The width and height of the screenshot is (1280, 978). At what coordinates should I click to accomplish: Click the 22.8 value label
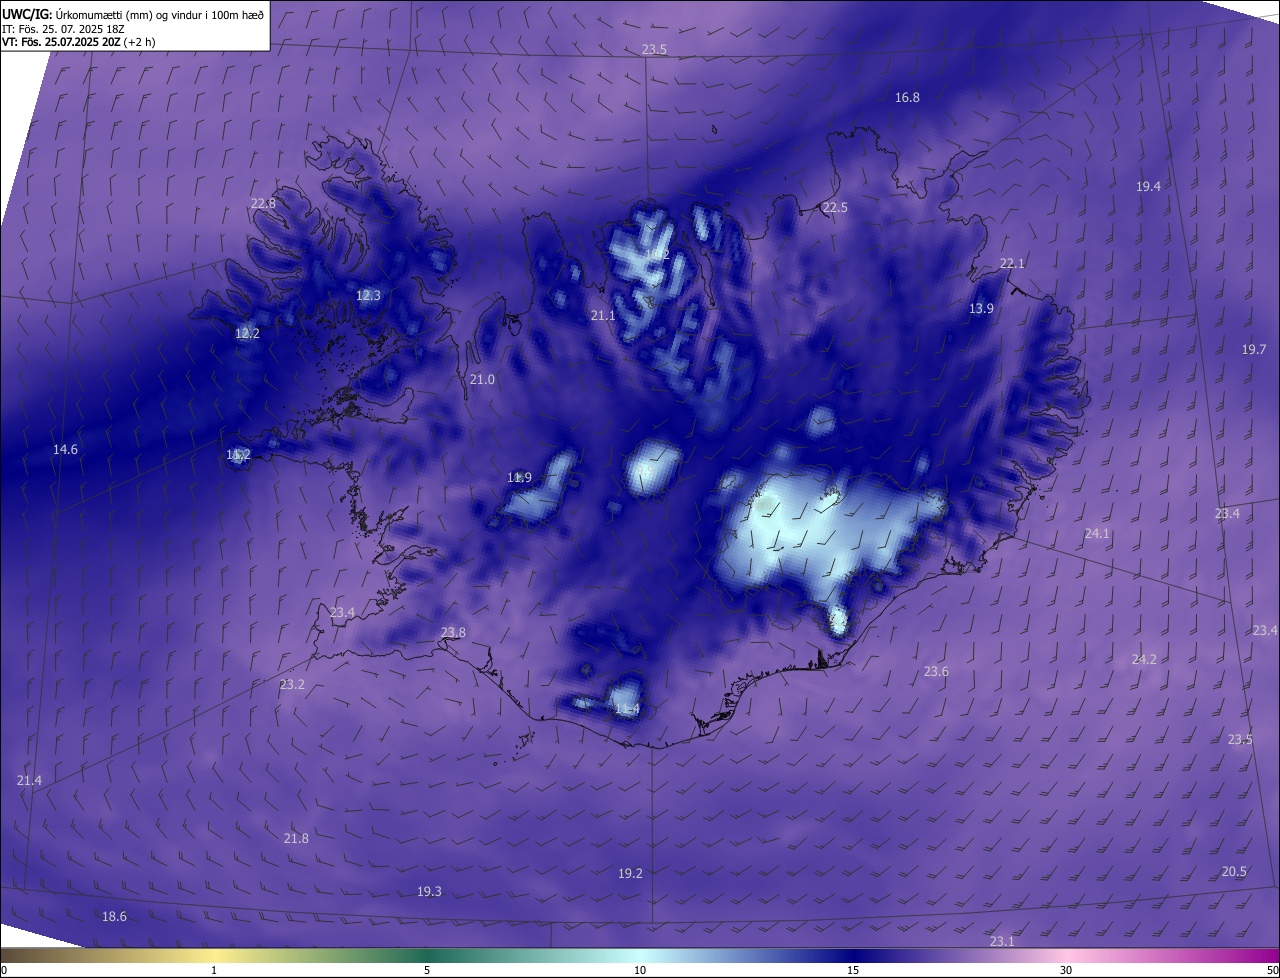[x=263, y=203]
